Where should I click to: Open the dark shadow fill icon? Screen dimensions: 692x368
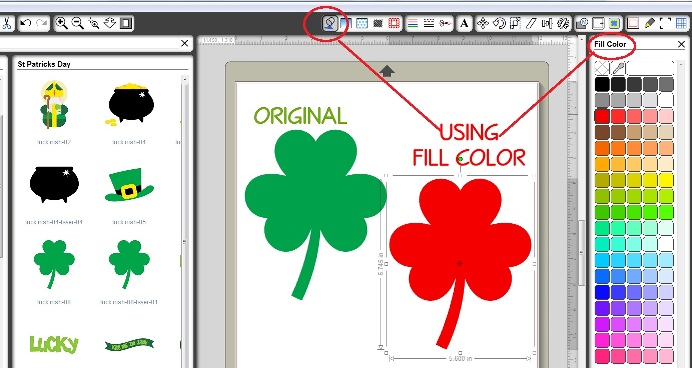click(x=378, y=23)
